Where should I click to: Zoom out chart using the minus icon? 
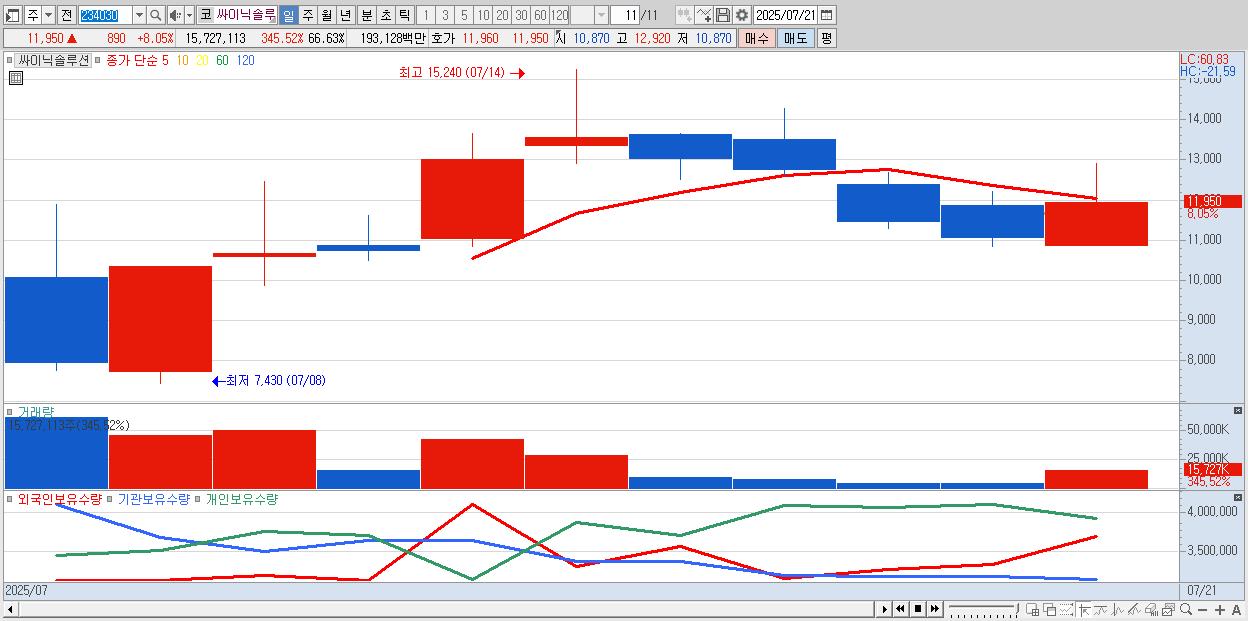(x=1202, y=610)
